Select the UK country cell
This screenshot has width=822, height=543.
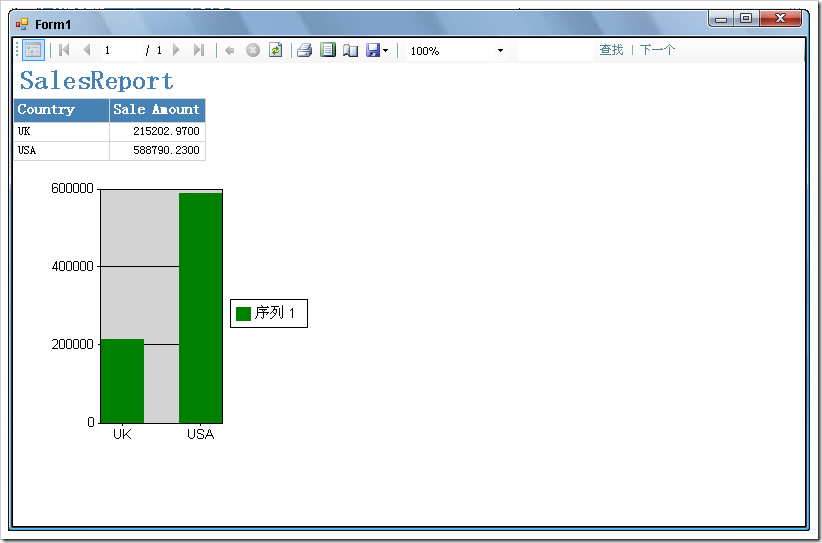tap(62, 132)
